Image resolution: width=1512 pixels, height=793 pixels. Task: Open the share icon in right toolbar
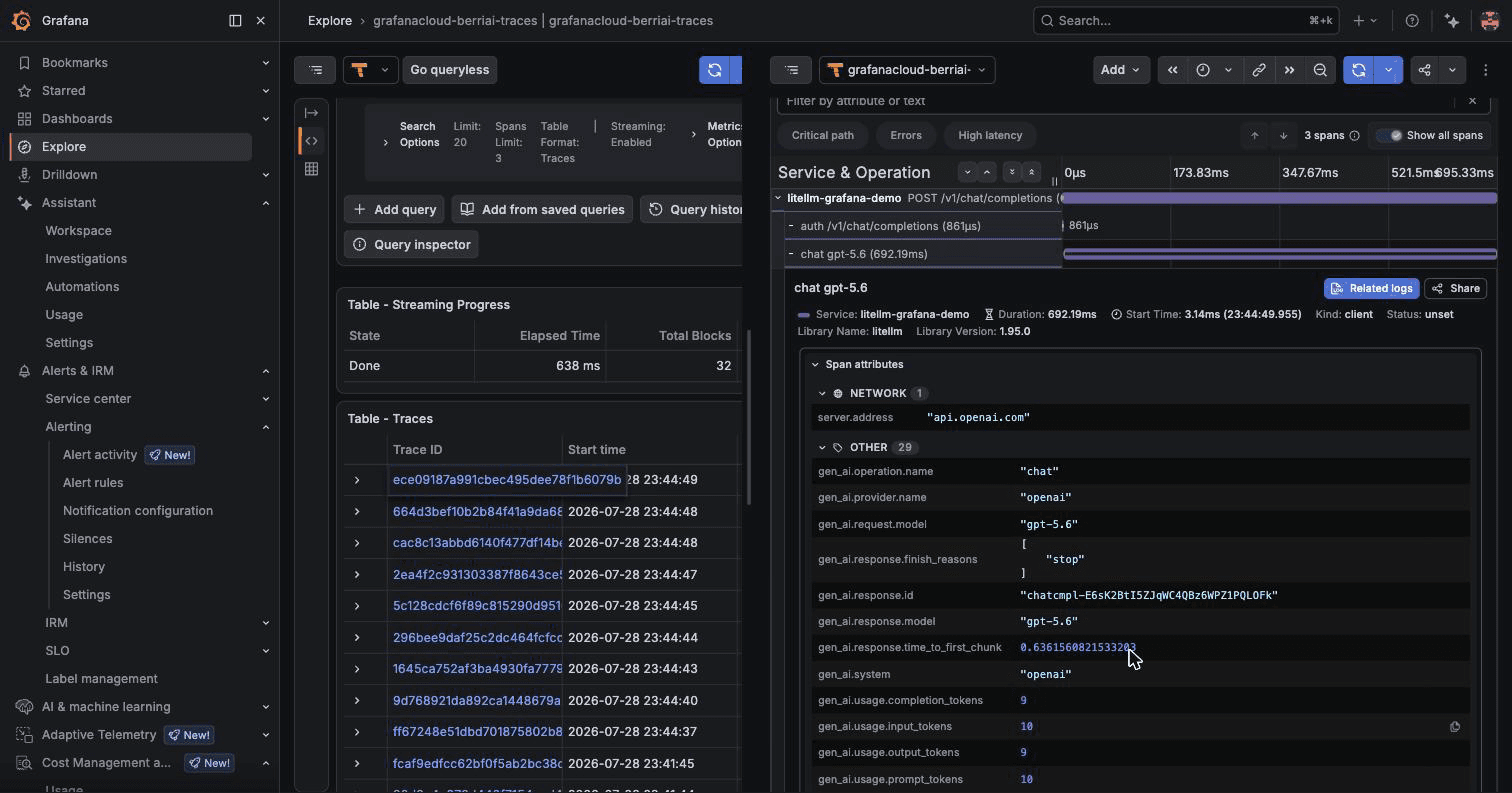coord(1425,70)
